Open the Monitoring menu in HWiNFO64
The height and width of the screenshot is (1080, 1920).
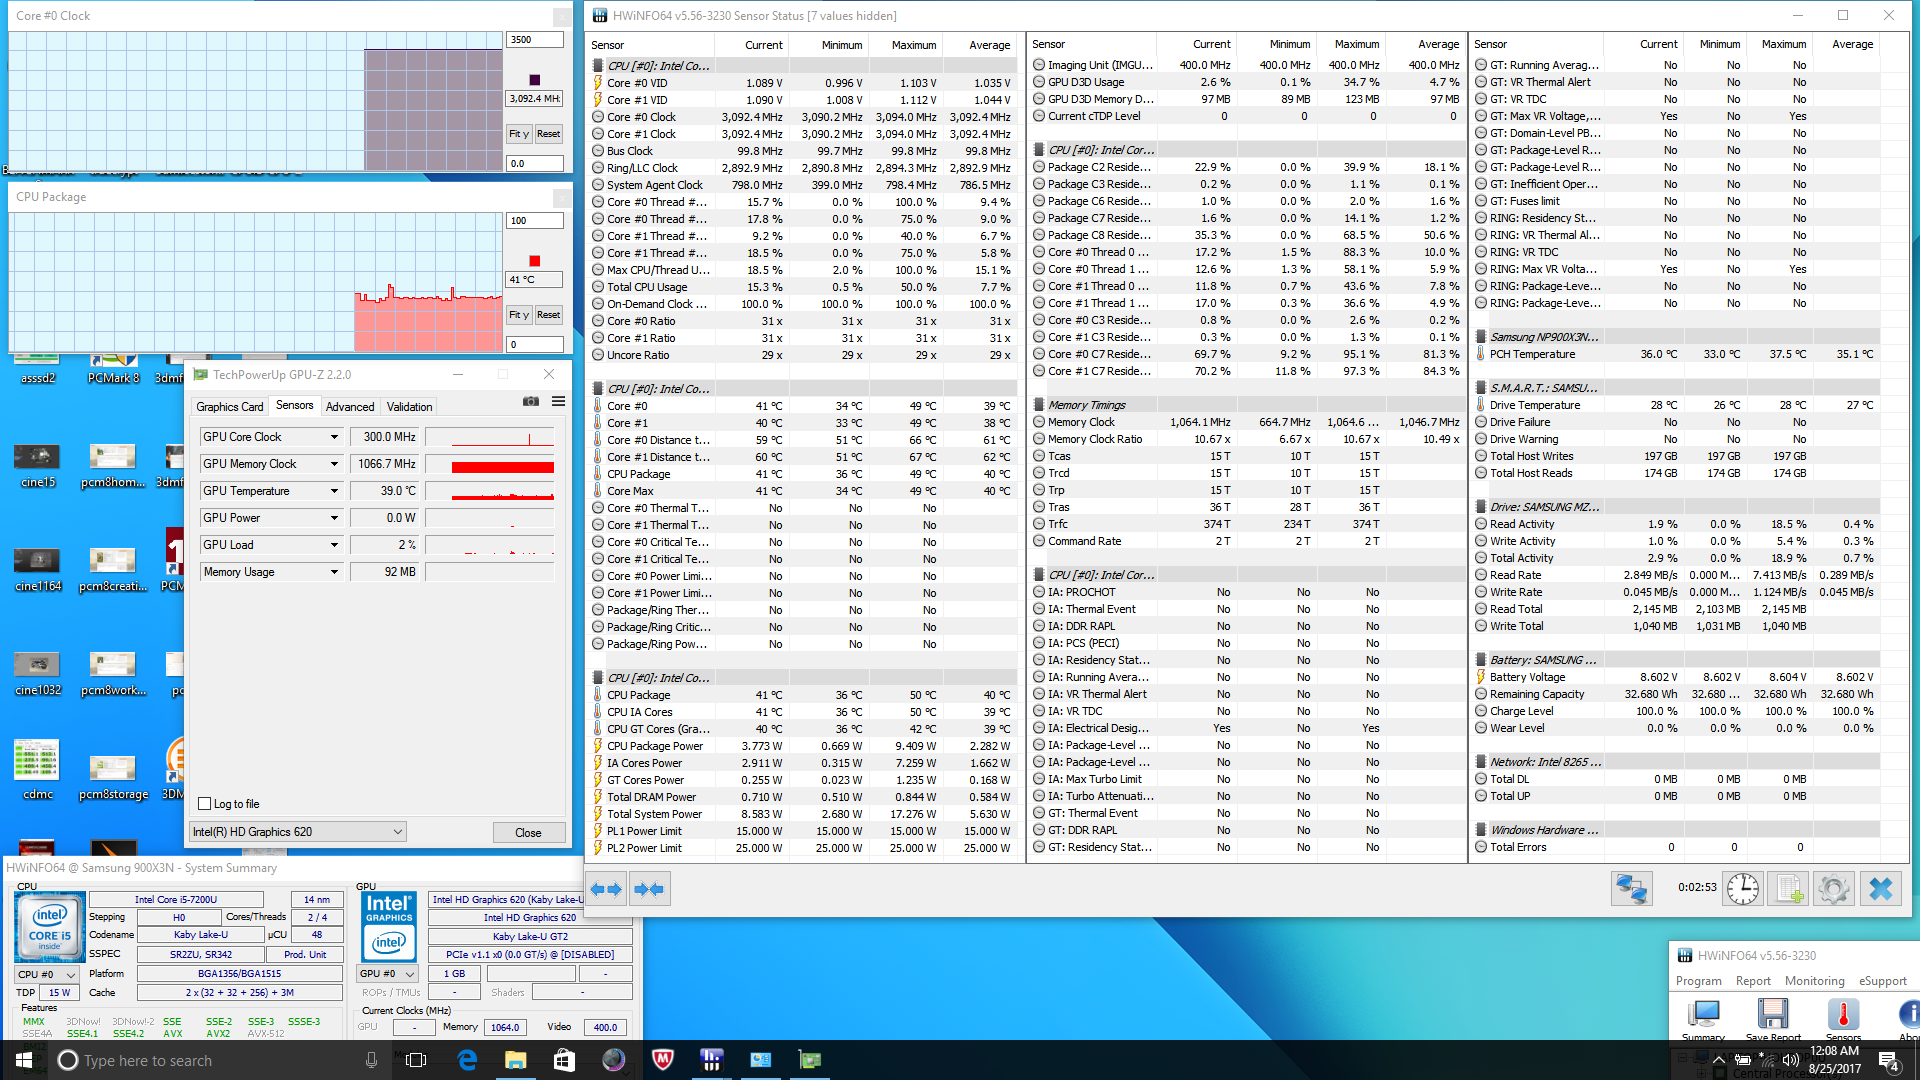[1814, 981]
